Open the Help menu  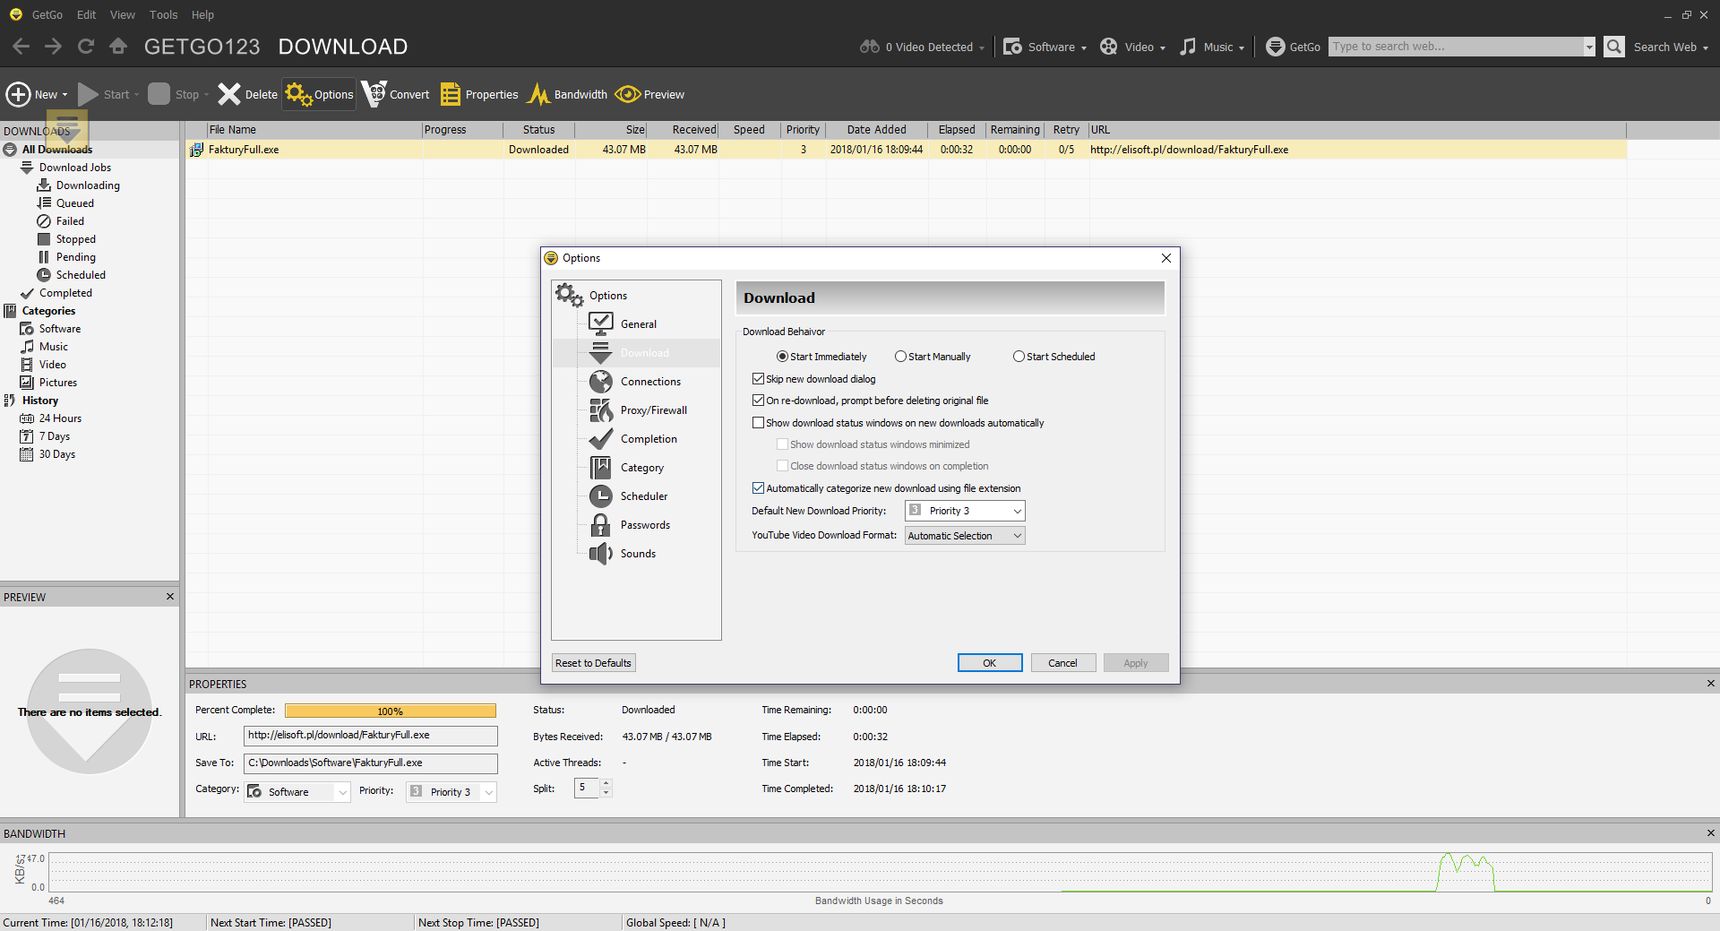click(203, 15)
